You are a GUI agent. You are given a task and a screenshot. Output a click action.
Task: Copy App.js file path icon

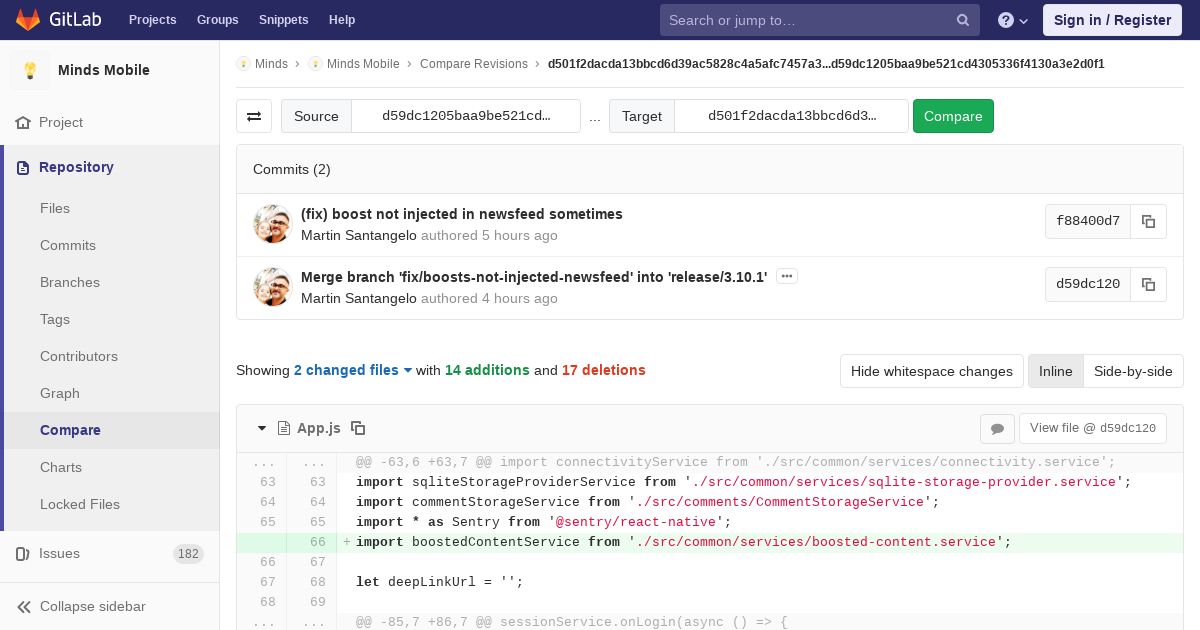tap(358, 428)
